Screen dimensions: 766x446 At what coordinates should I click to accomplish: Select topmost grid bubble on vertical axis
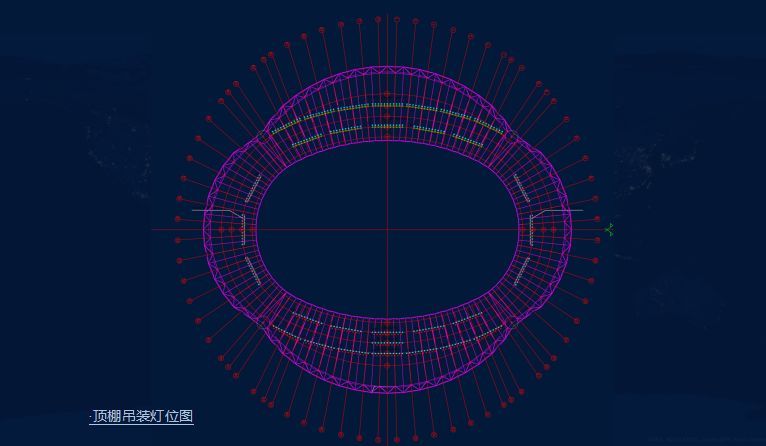point(378,19)
